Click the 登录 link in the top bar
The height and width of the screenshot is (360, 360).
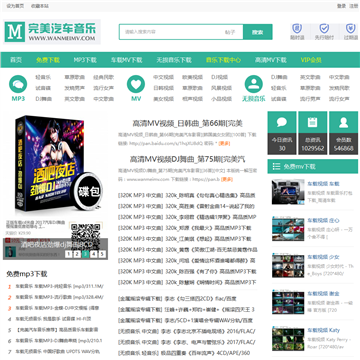[341, 6]
